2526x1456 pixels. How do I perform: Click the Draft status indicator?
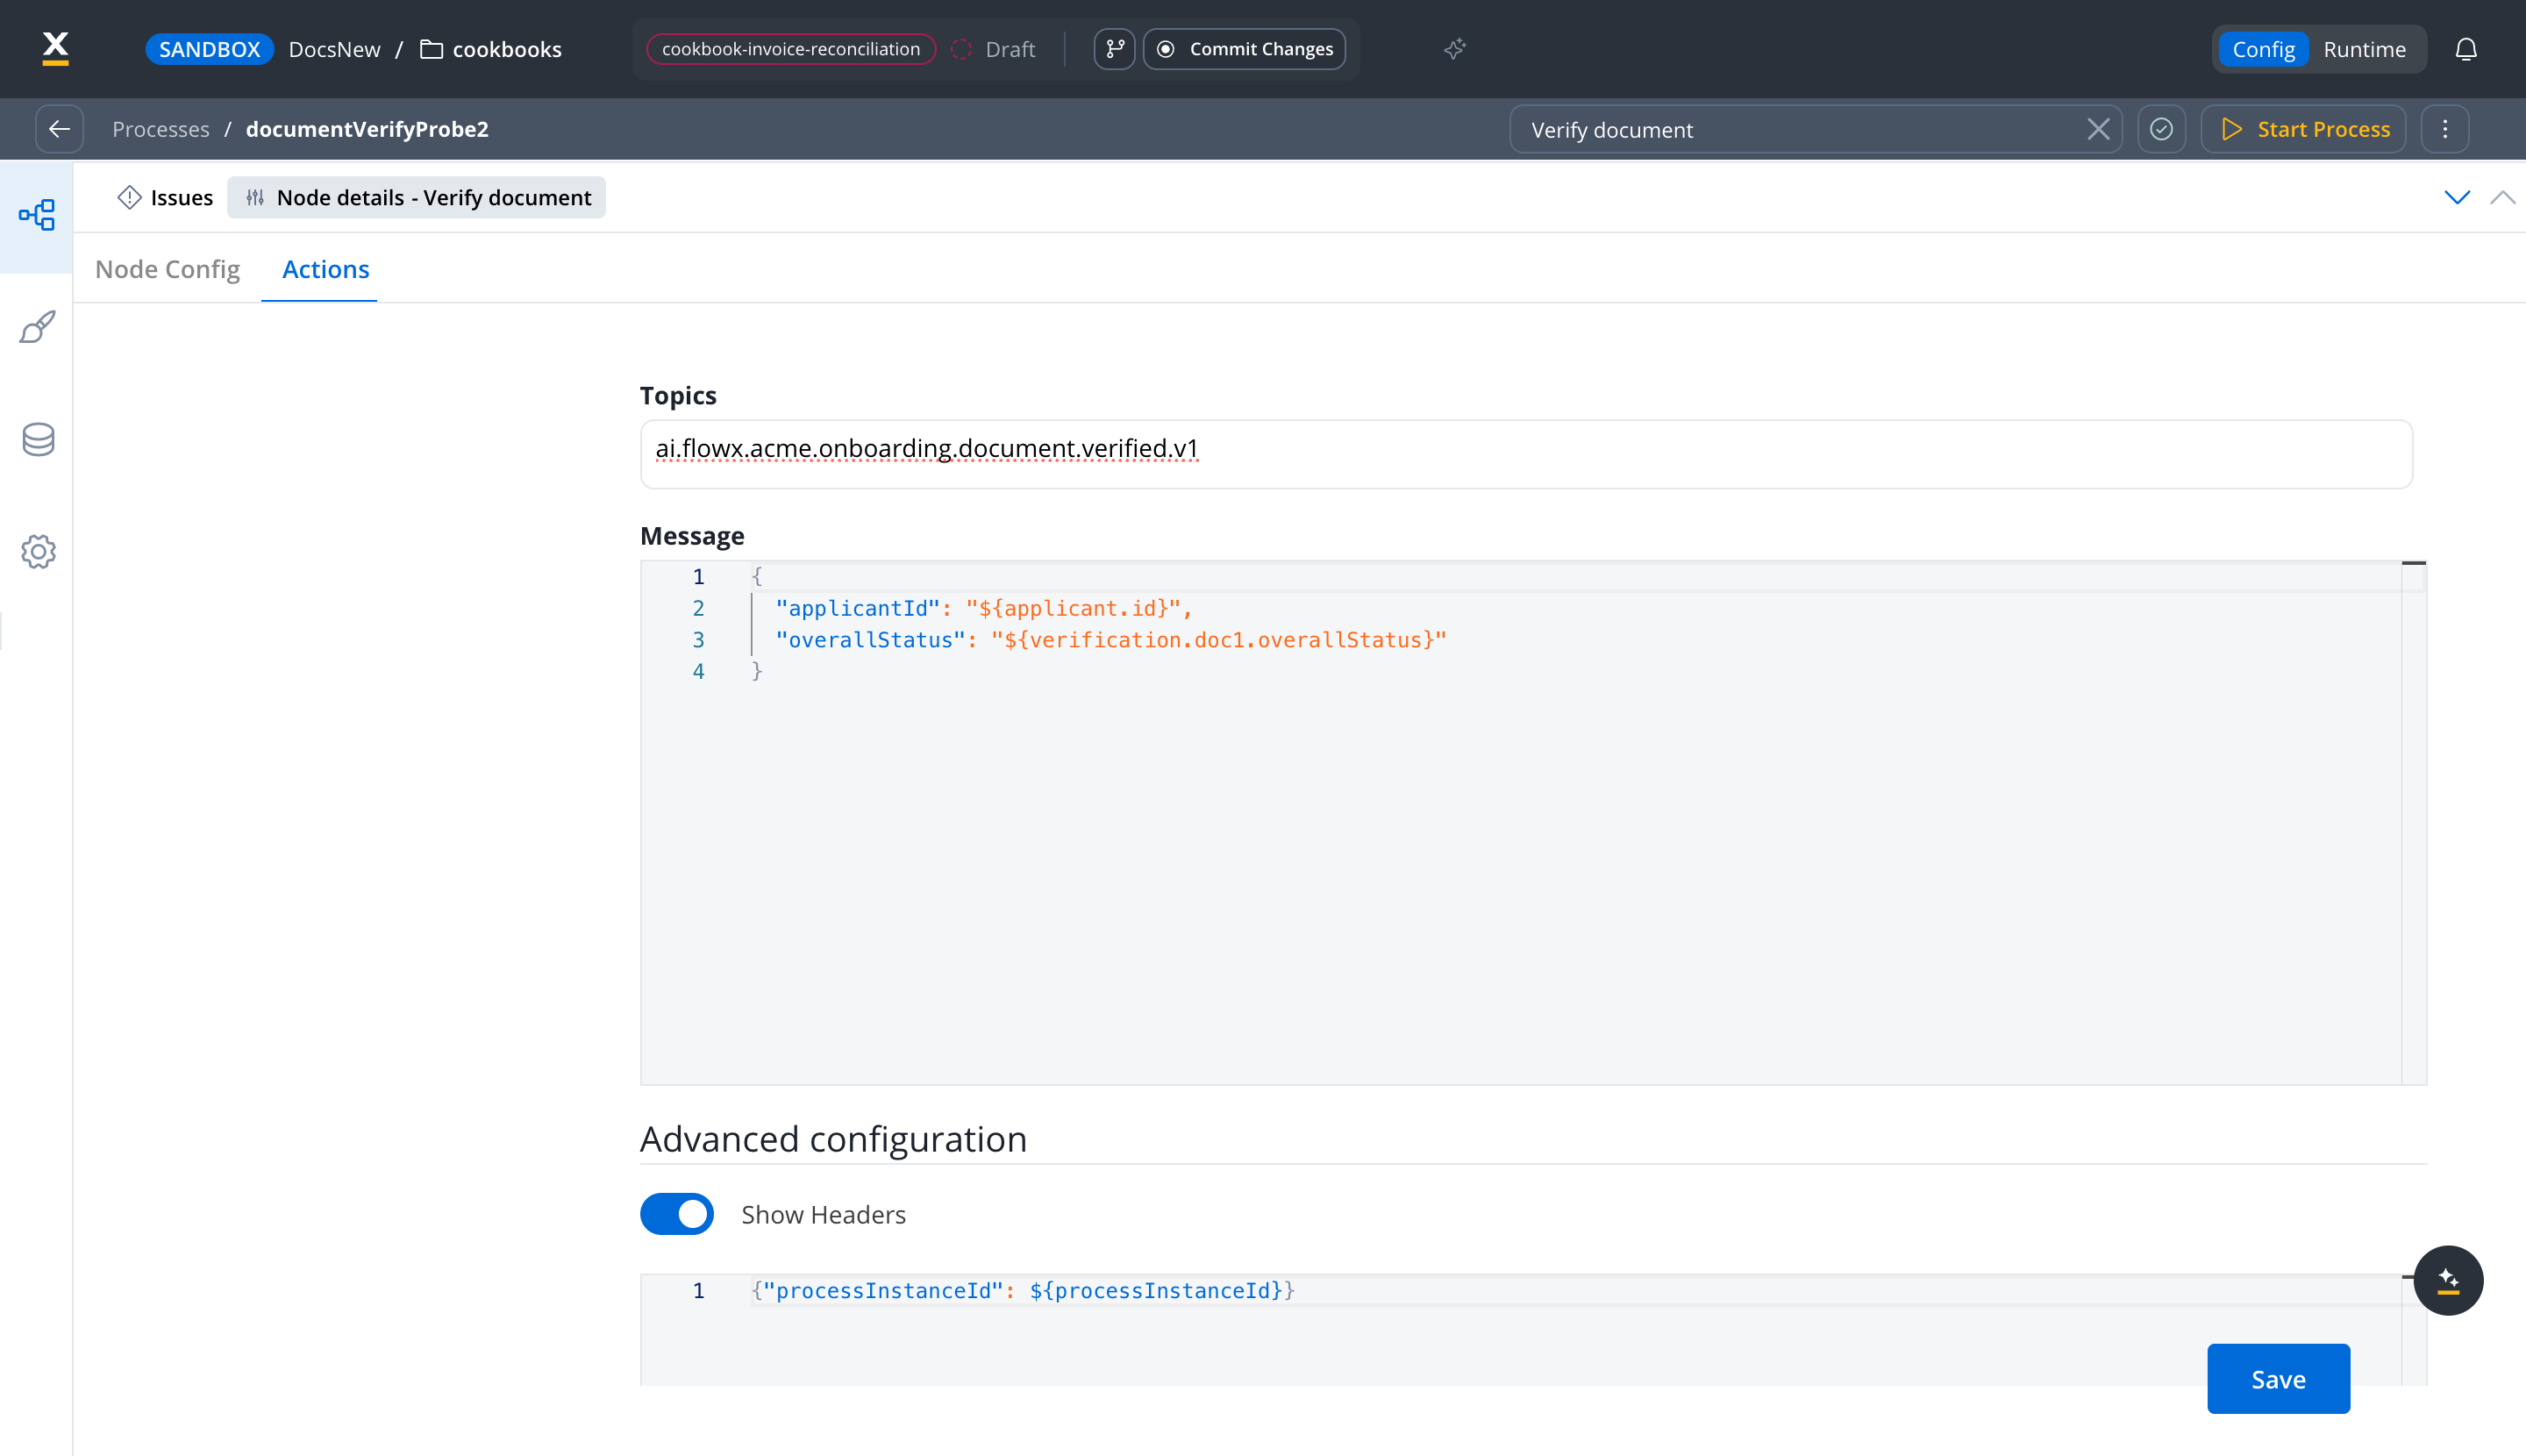994,49
